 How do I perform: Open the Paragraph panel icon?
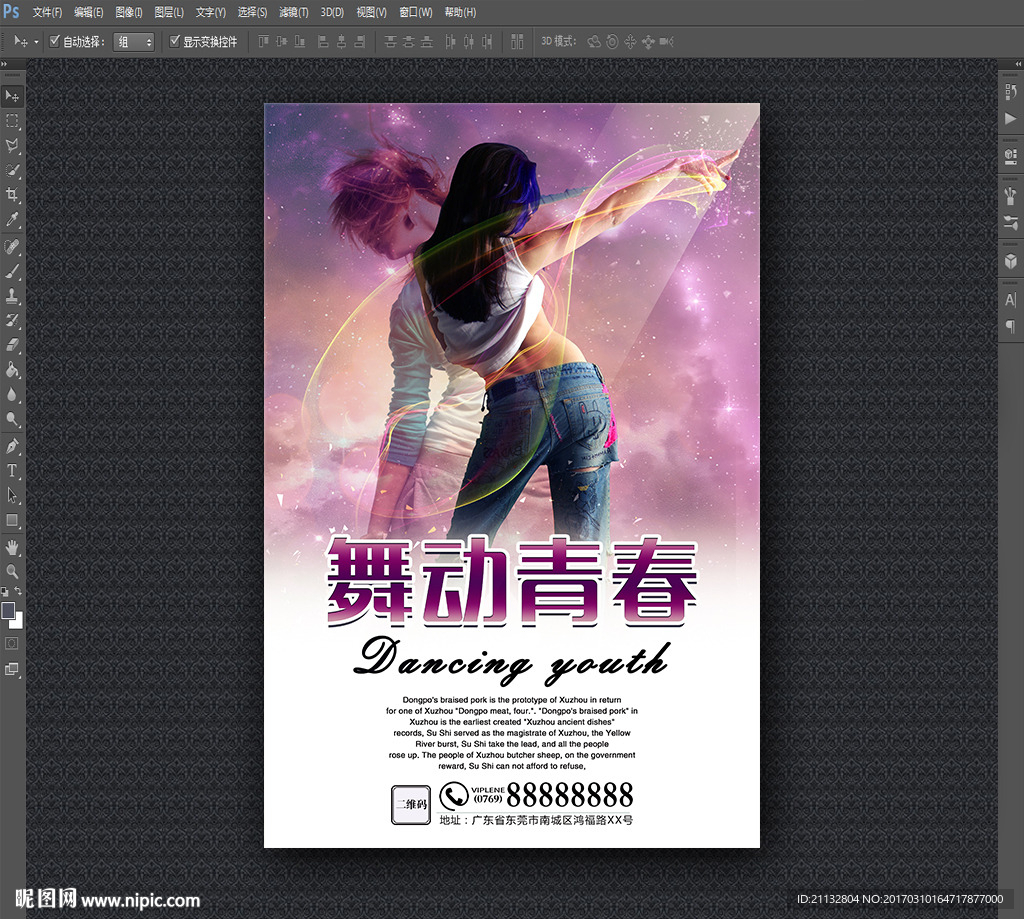(1010, 326)
